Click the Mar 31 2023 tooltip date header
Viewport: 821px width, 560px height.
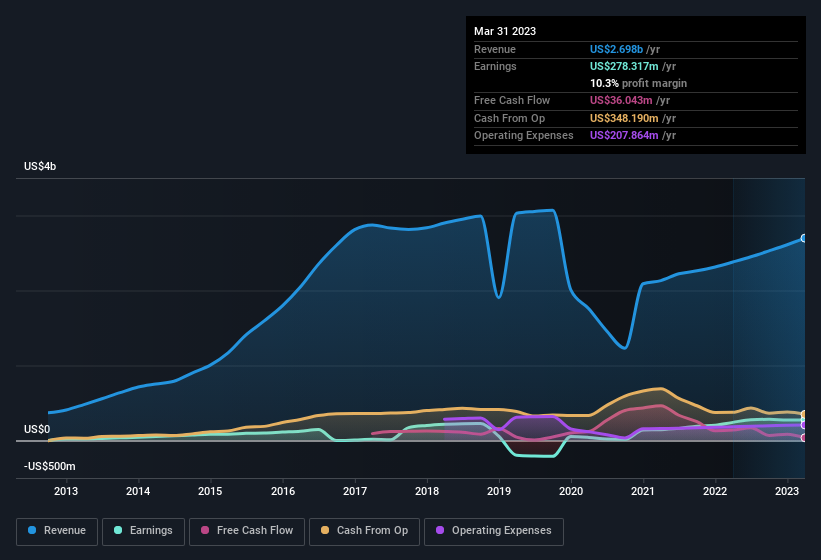click(505, 31)
